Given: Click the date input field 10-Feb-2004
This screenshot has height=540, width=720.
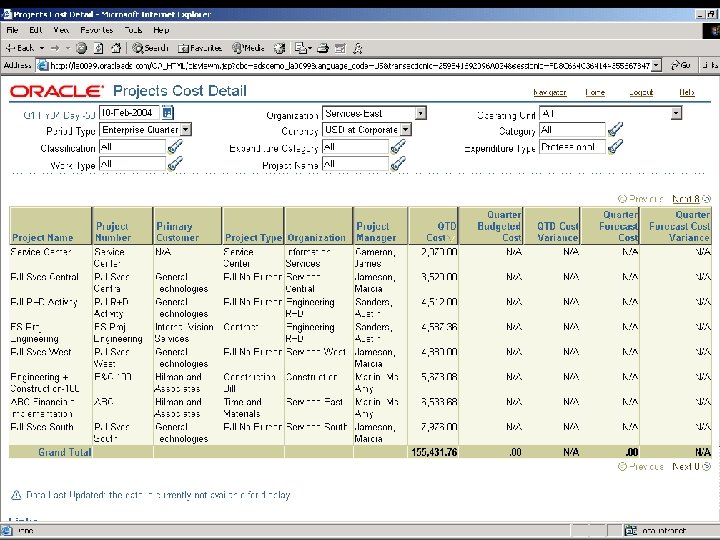Looking at the screenshot, I should pyautogui.click(x=129, y=112).
